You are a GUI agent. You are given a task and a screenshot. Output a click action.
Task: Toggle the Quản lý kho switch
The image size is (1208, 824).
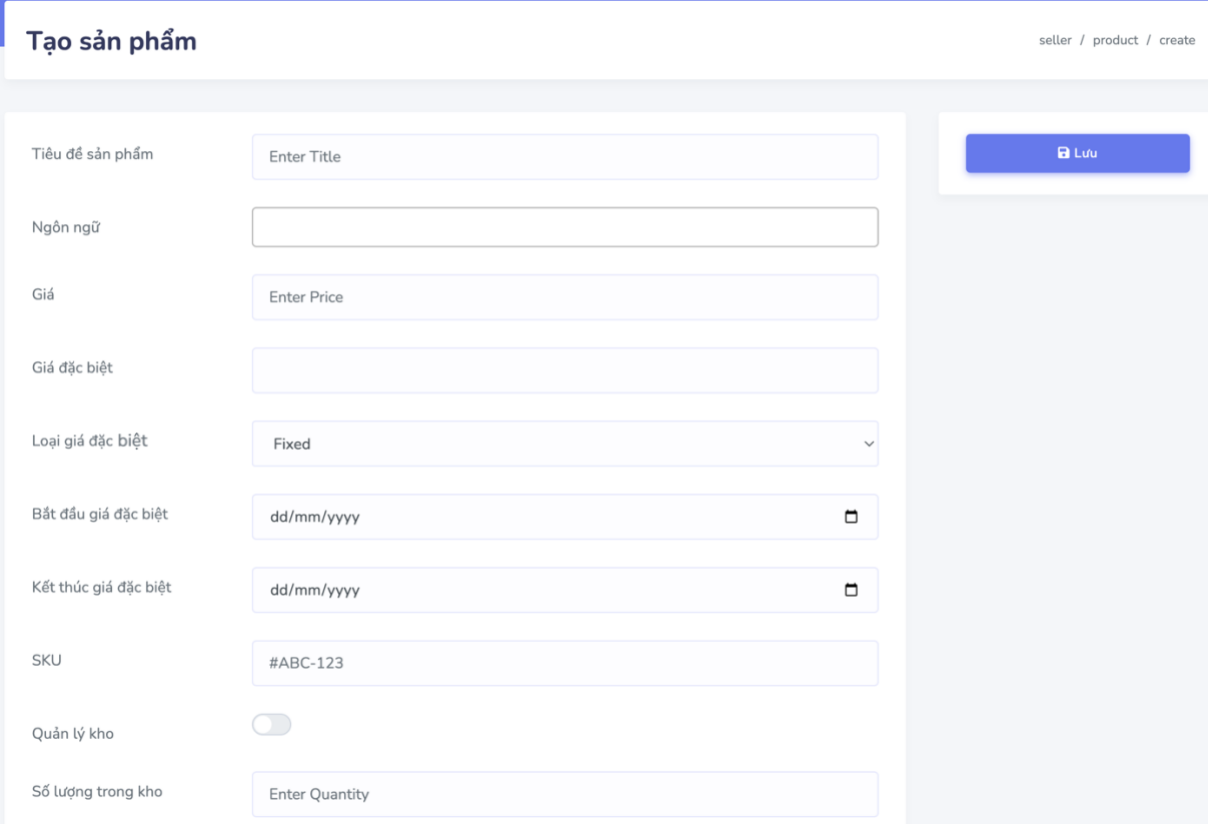click(x=271, y=725)
